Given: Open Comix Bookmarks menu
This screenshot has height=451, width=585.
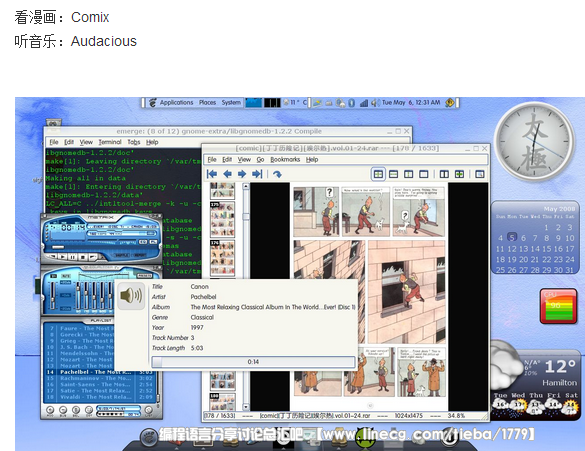Looking at the screenshot, I should point(285,160).
